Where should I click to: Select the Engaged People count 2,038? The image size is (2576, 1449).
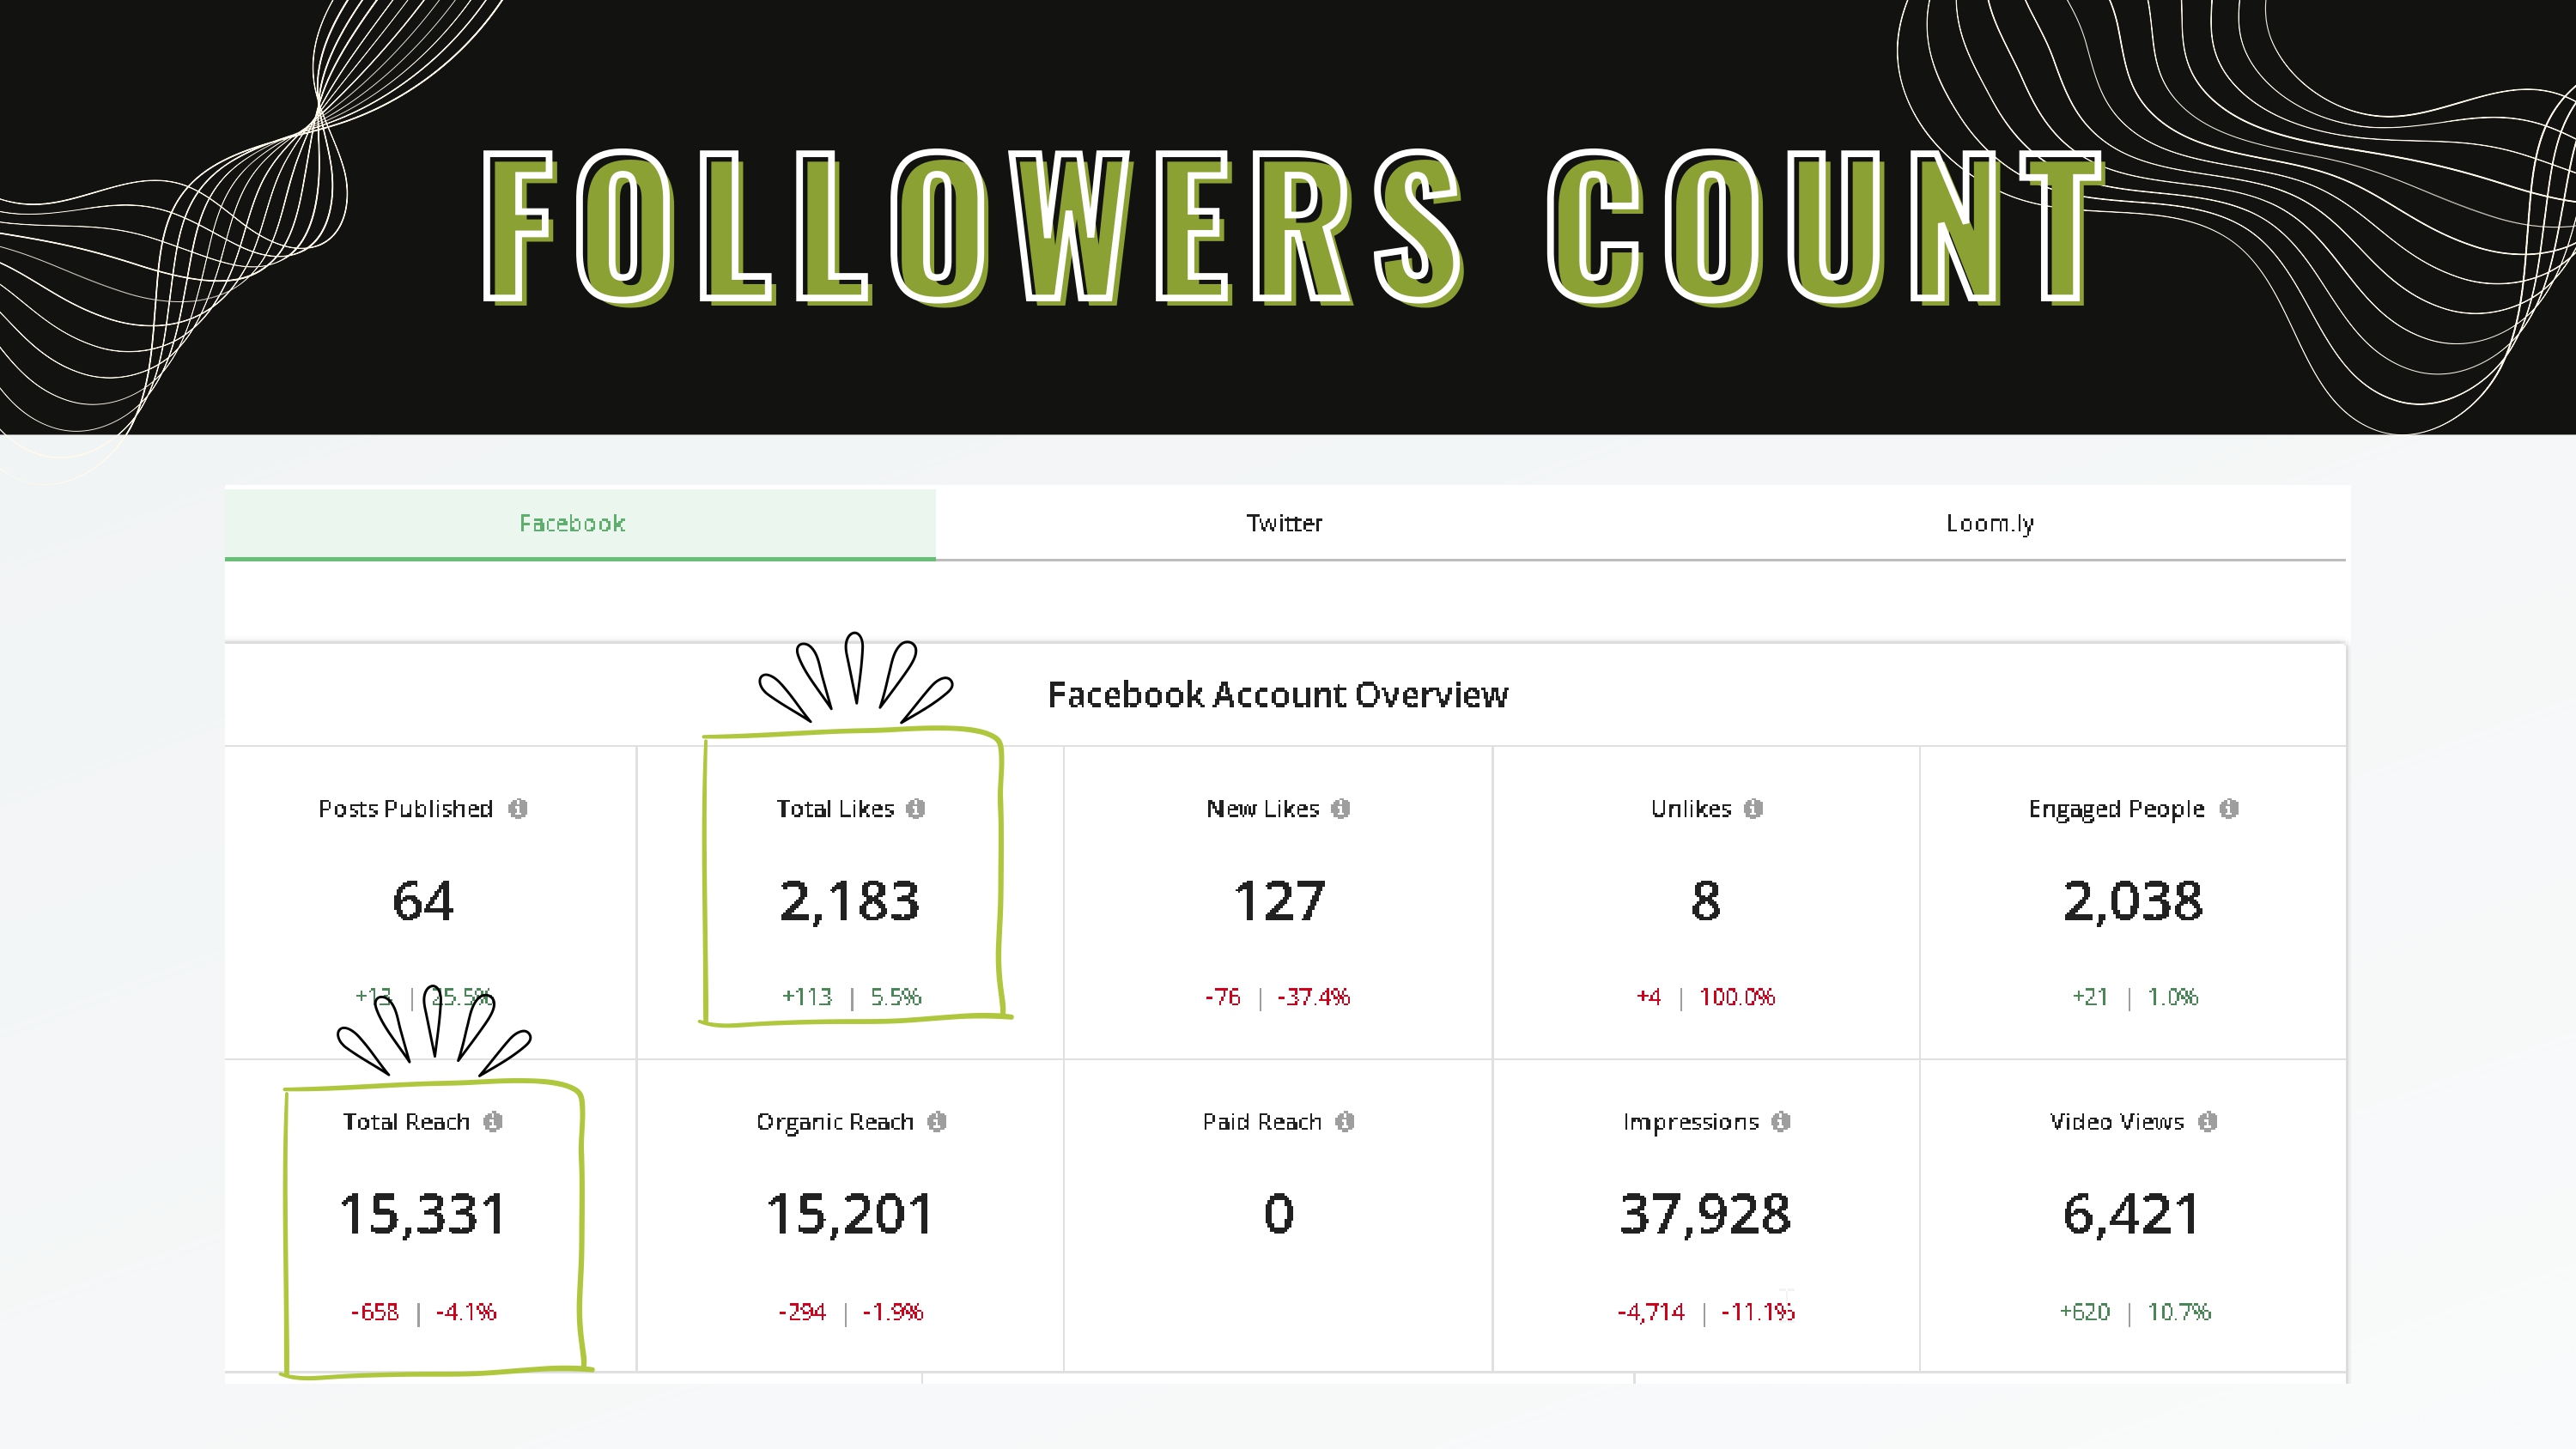pos(2132,901)
